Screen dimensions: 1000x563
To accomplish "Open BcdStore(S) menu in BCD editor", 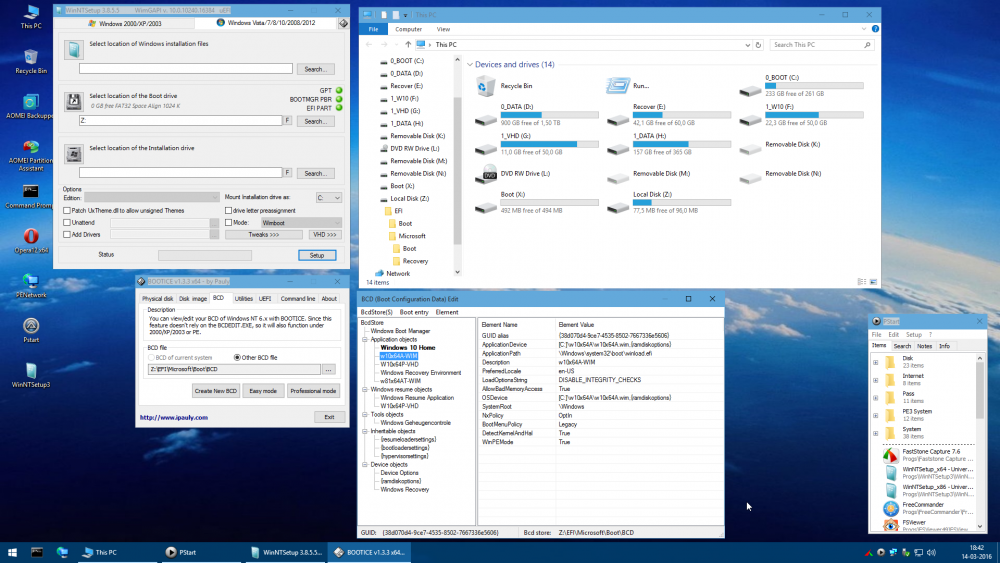I will [376, 312].
